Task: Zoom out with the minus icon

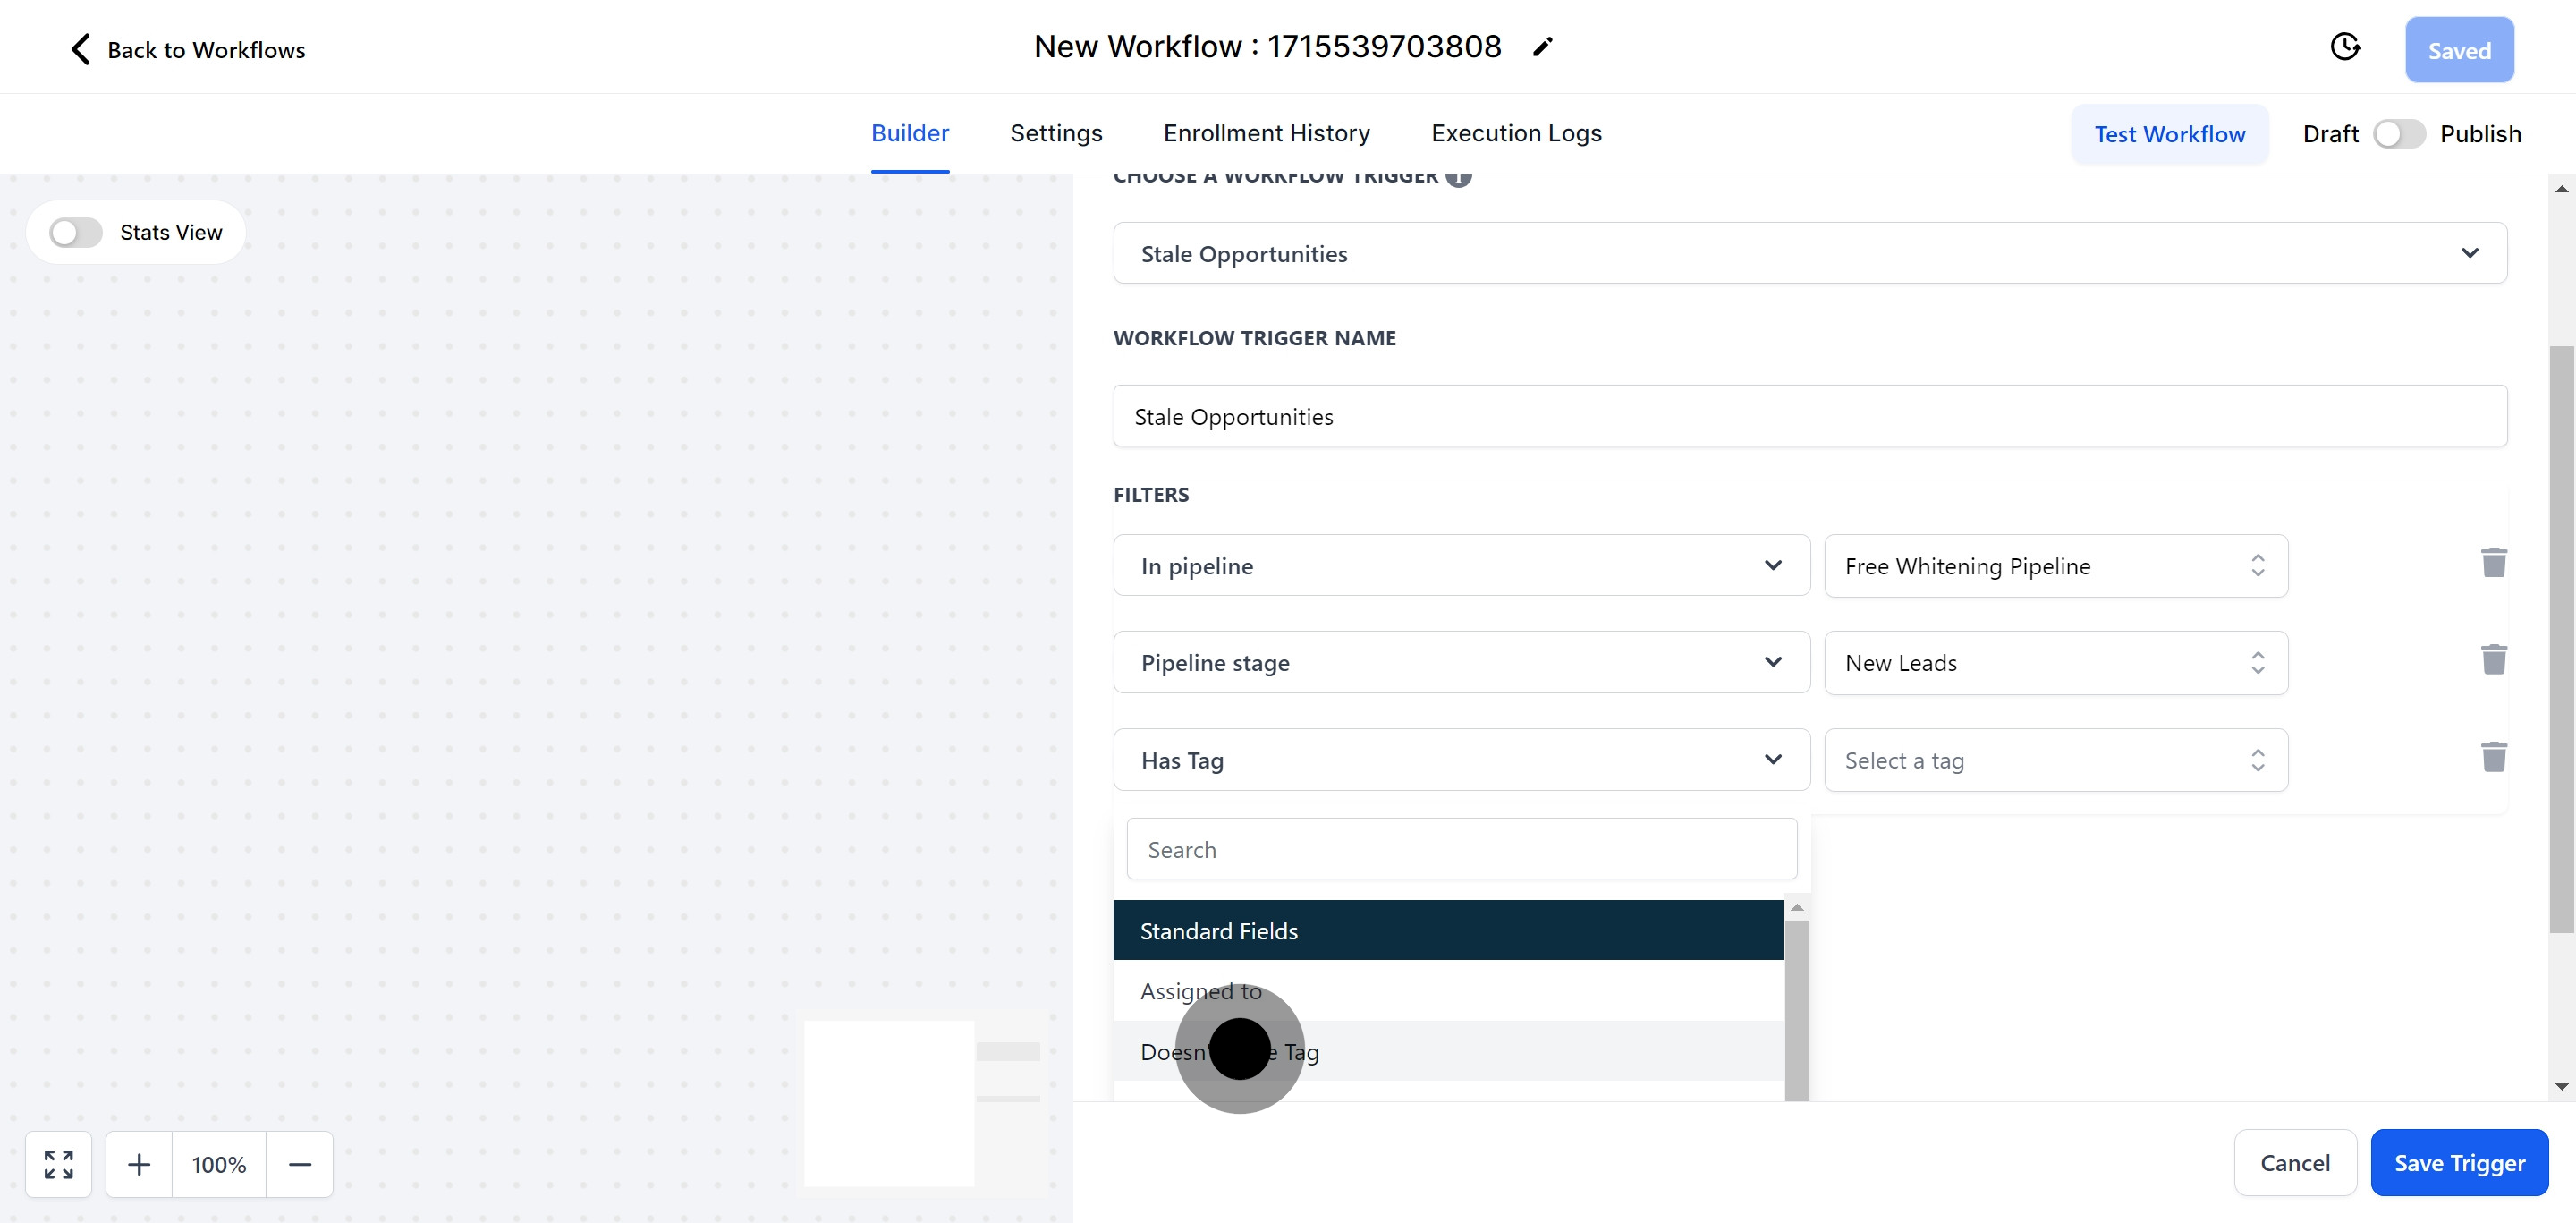Action: [x=300, y=1164]
